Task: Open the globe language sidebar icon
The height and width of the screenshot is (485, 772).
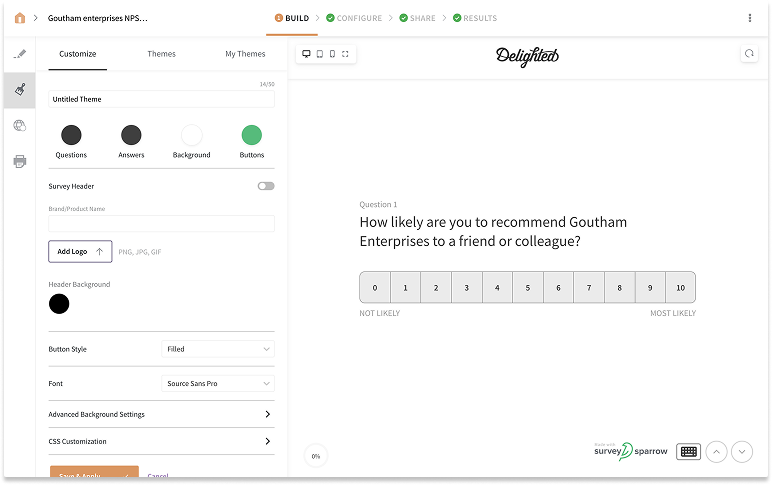Action: pos(20,126)
